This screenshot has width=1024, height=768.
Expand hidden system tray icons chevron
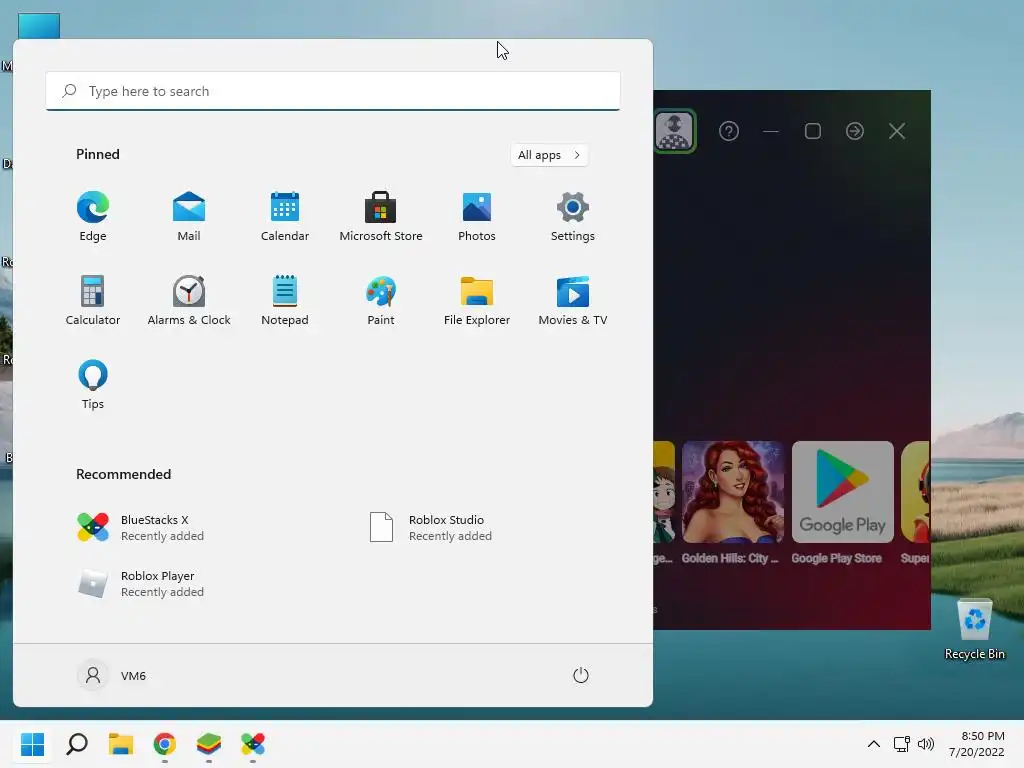(874, 744)
